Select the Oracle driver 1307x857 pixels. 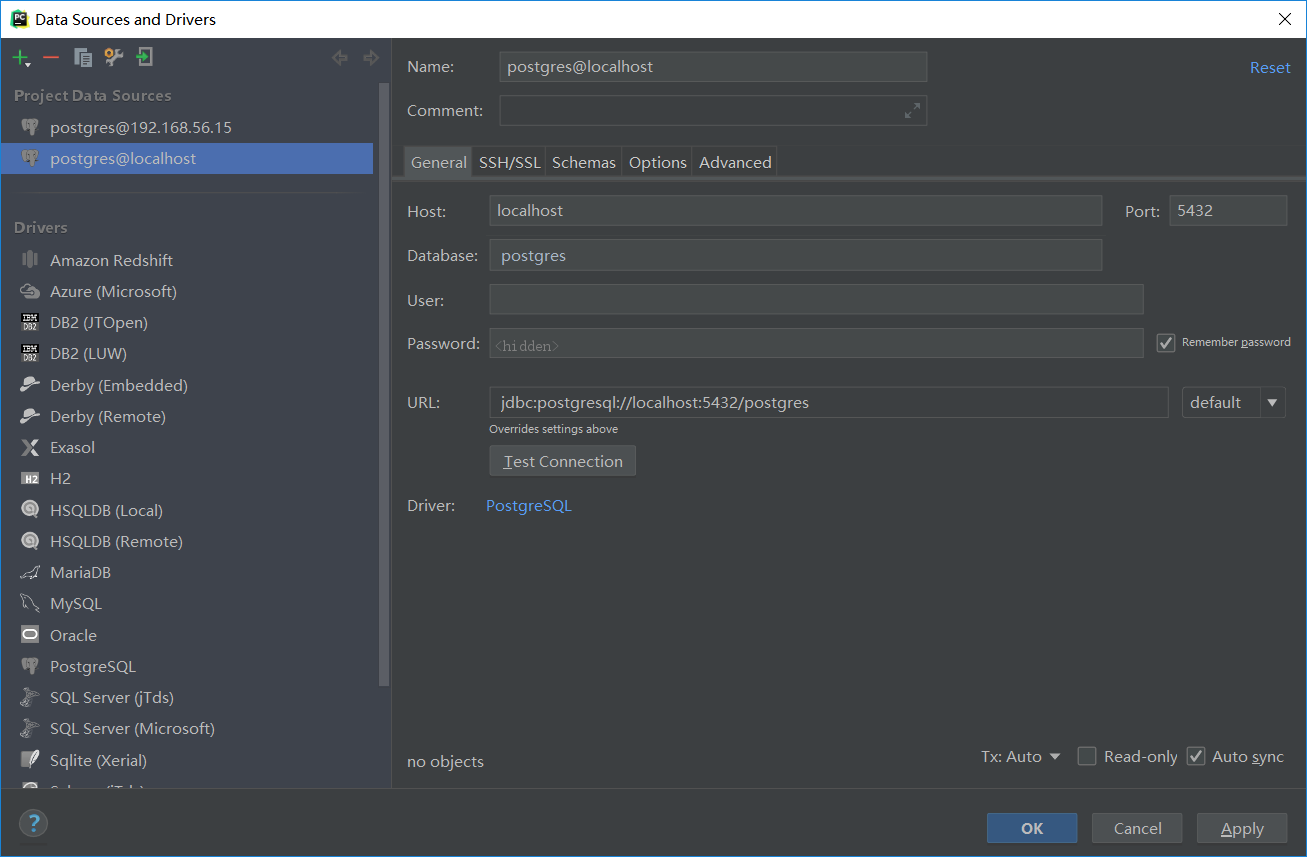coord(73,635)
